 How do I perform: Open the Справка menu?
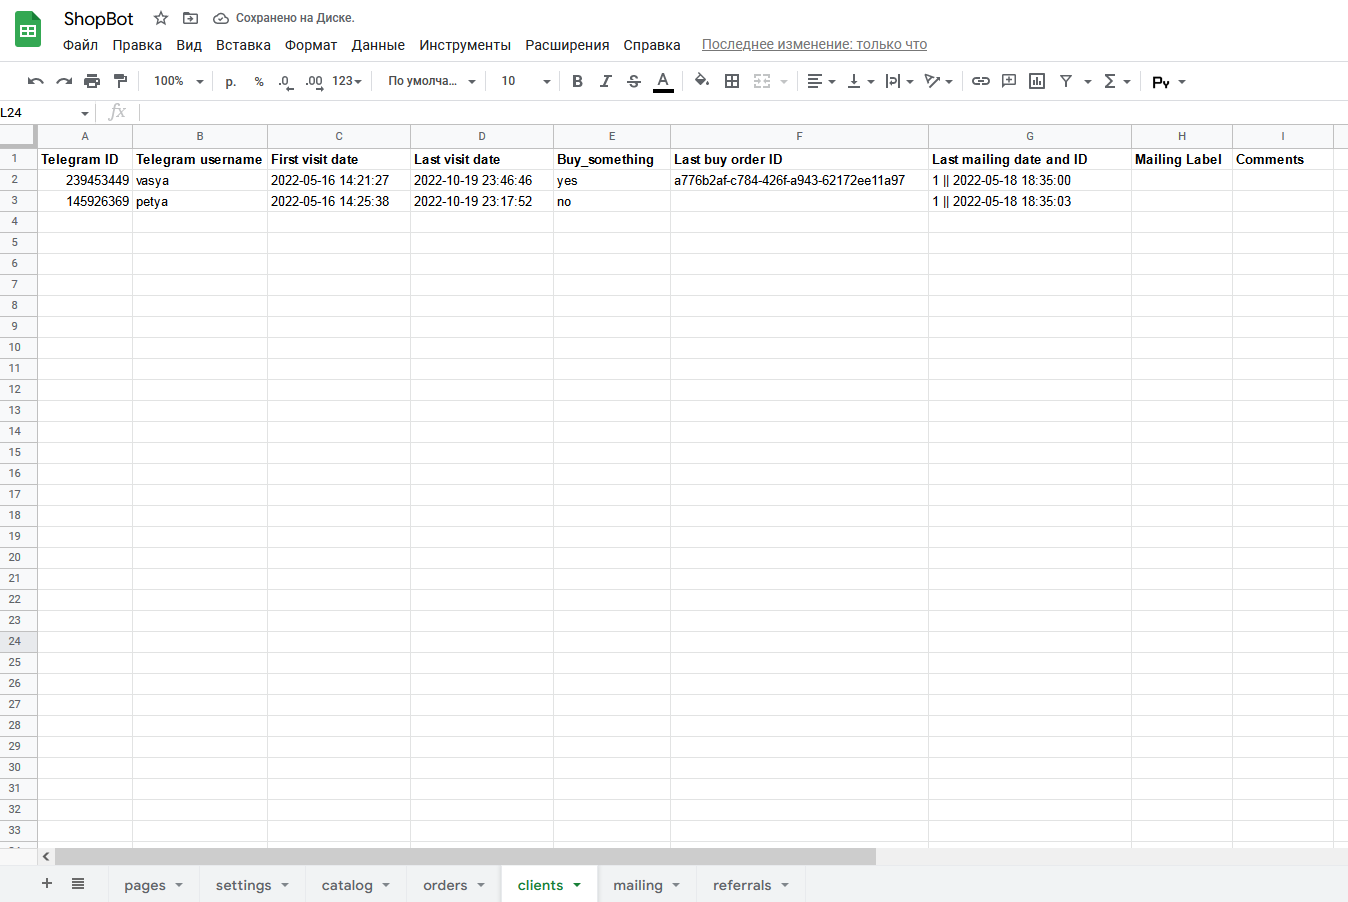[x=652, y=45]
